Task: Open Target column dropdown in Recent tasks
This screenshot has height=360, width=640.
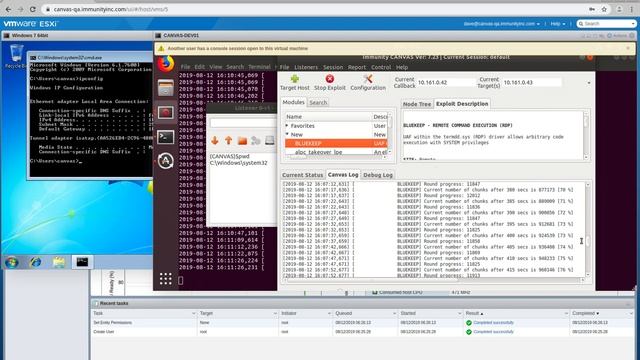Action: tap(275, 313)
